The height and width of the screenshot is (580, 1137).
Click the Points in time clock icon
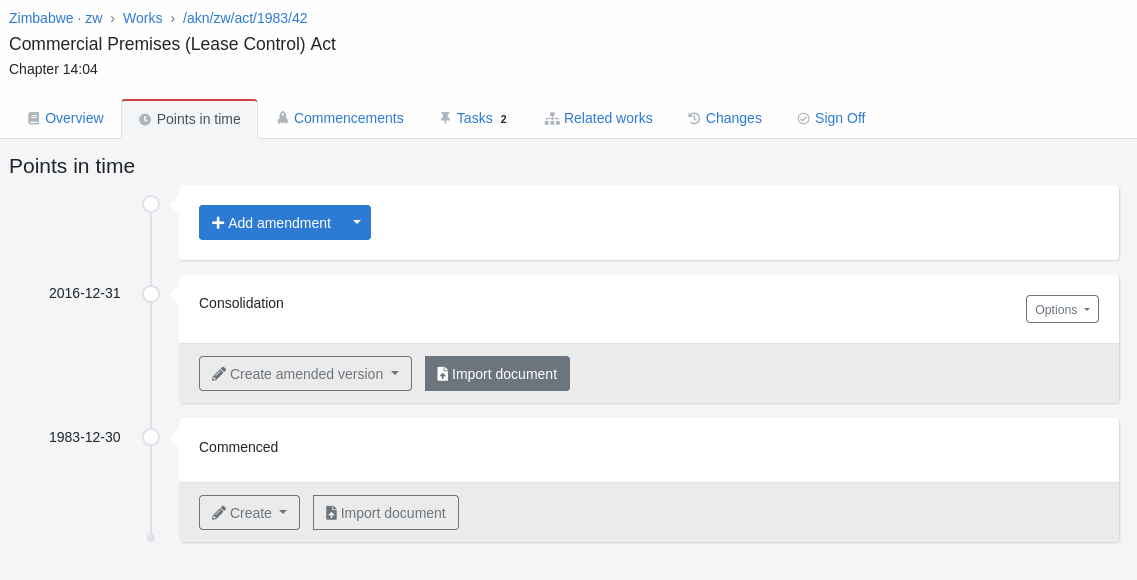(145, 119)
